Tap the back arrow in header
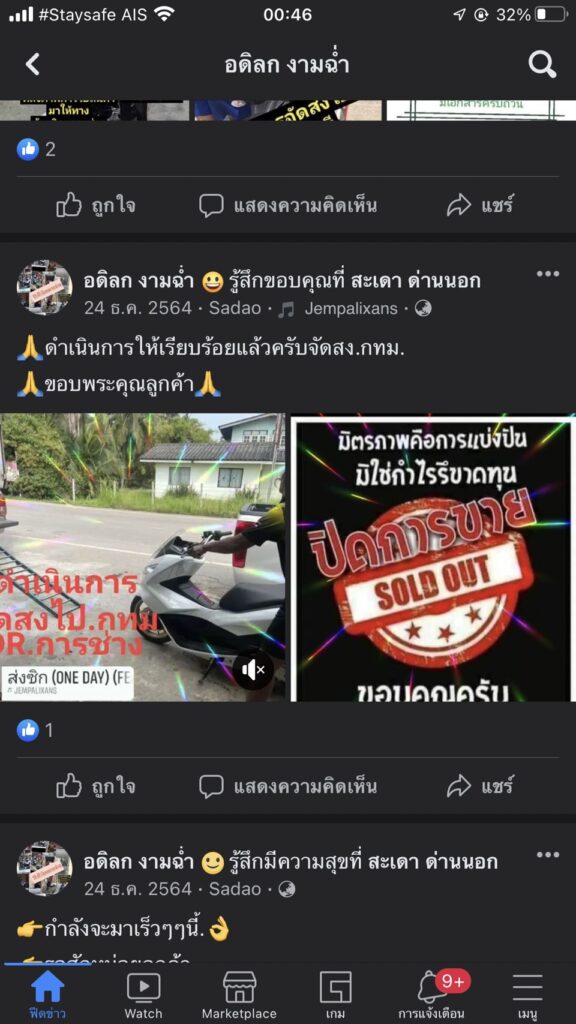 33,65
